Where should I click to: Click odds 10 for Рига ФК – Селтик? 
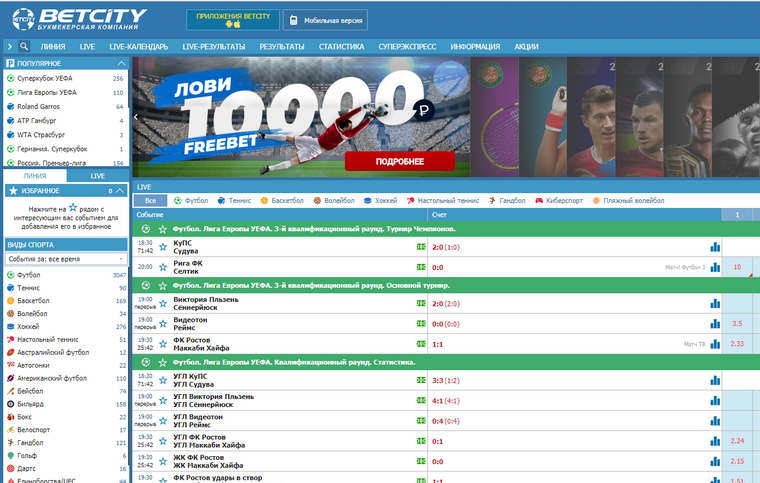[x=737, y=267]
